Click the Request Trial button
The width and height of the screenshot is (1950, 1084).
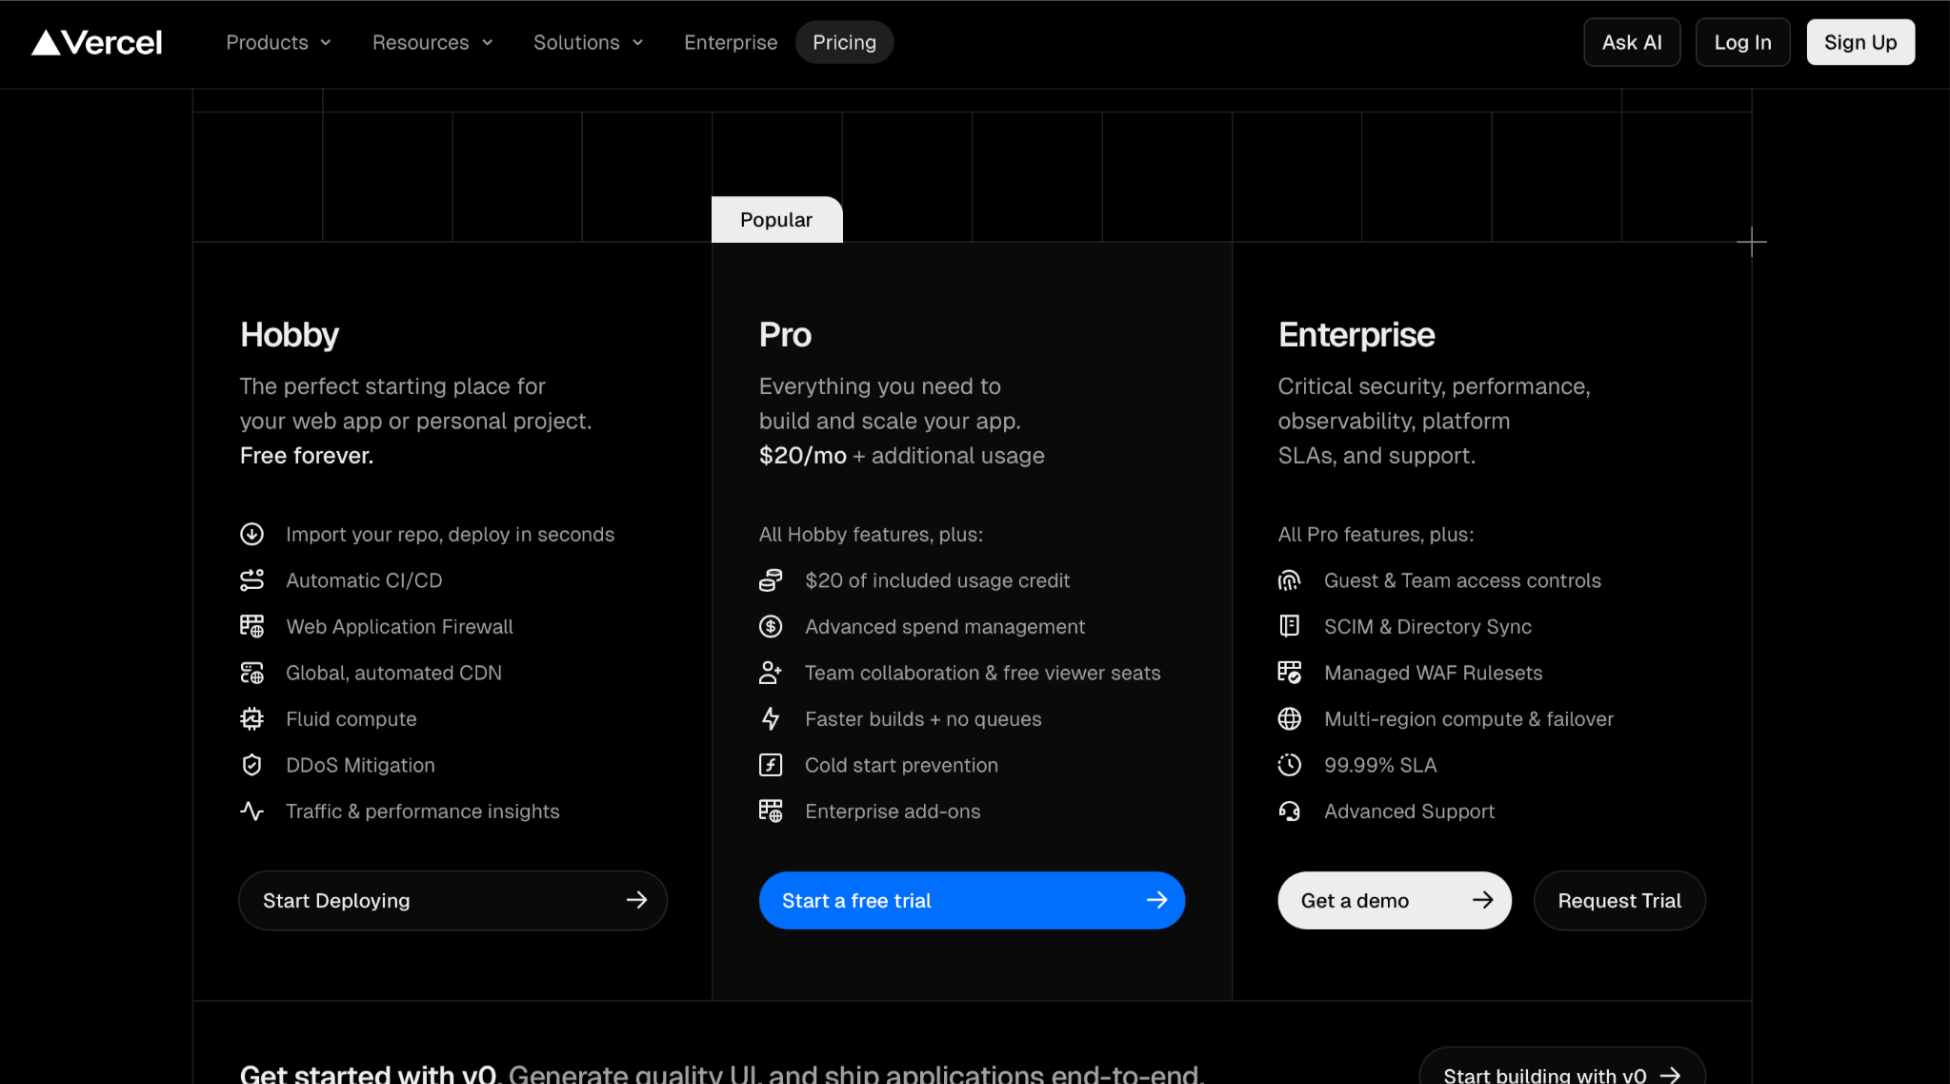1619,901
